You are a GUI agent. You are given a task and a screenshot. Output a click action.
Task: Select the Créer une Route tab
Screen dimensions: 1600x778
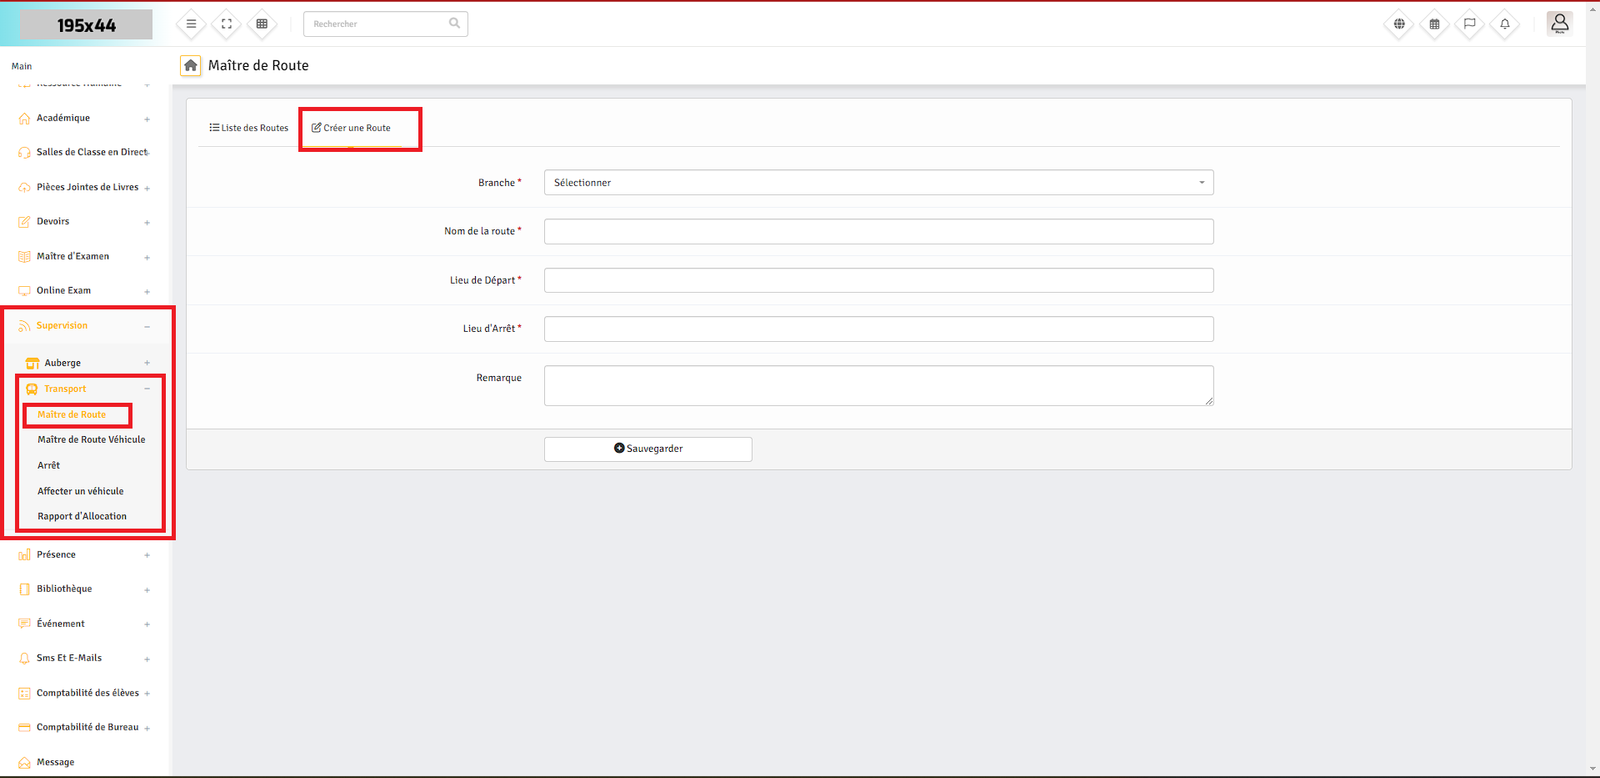click(351, 128)
